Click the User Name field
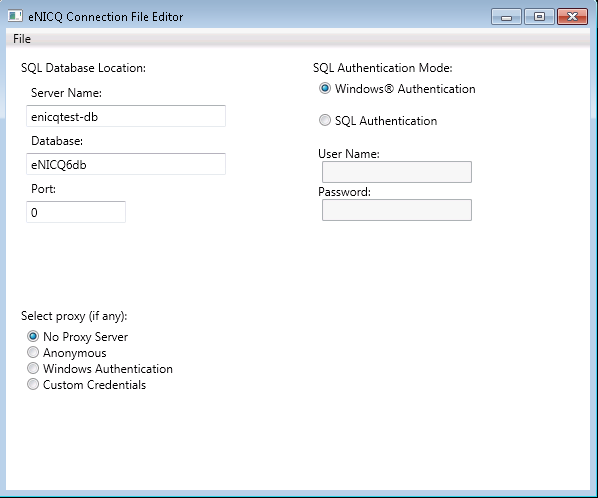Image resolution: width=598 pixels, height=498 pixels. point(397,172)
